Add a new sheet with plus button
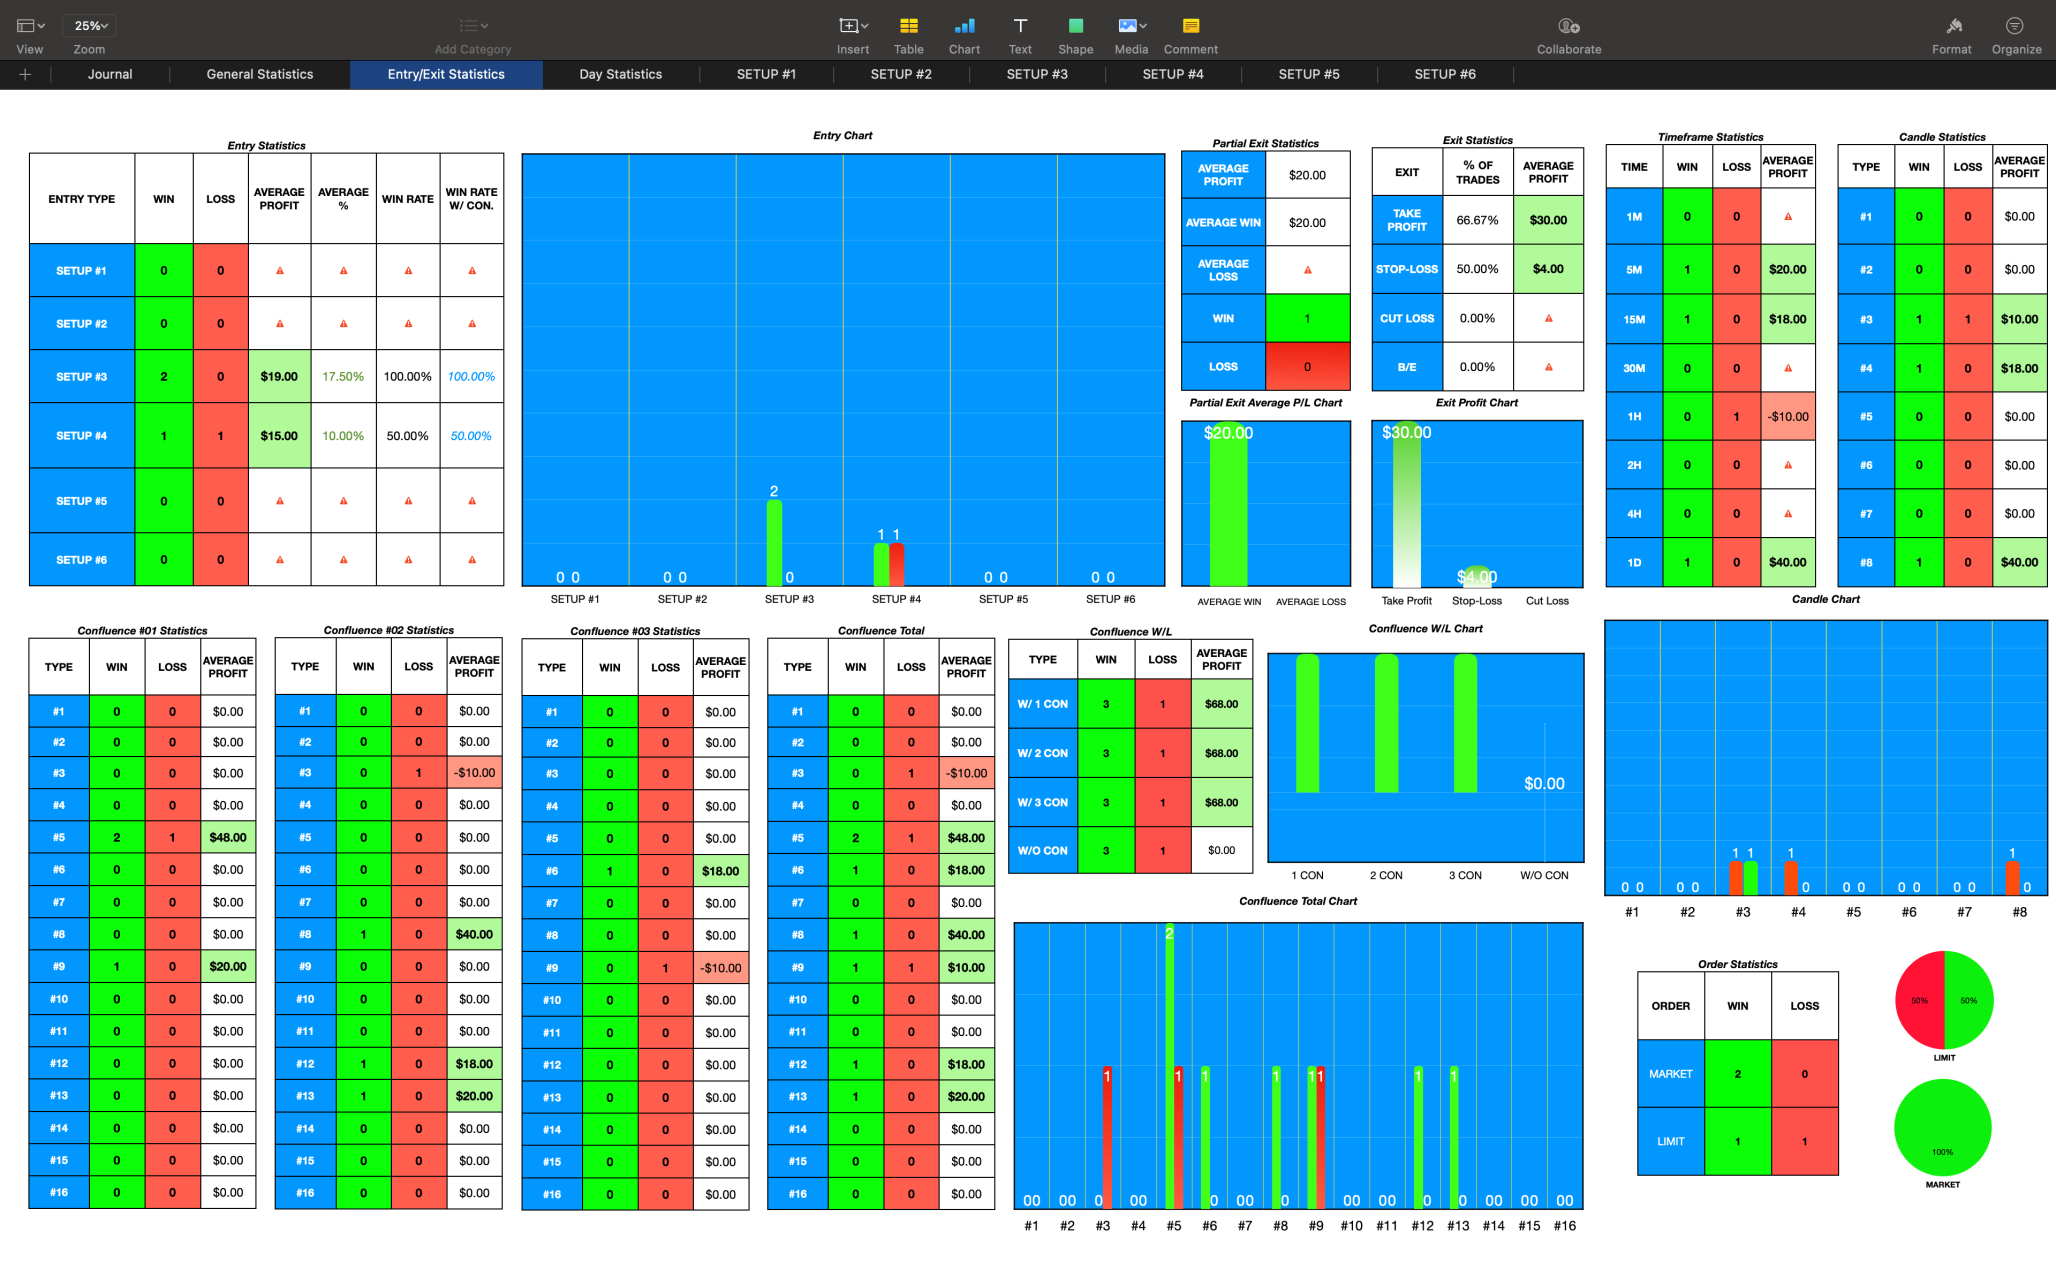The width and height of the screenshot is (2056, 1285). coord(25,74)
